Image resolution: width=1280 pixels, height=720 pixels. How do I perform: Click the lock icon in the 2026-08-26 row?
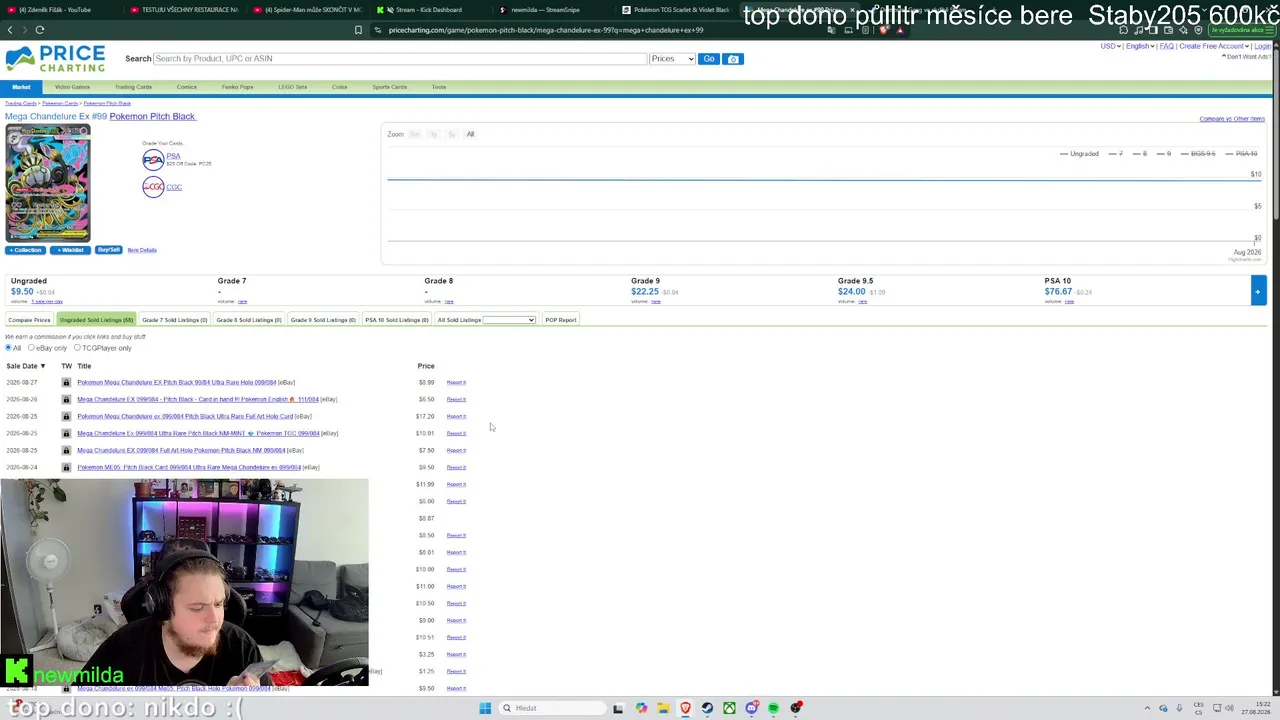tap(66, 399)
